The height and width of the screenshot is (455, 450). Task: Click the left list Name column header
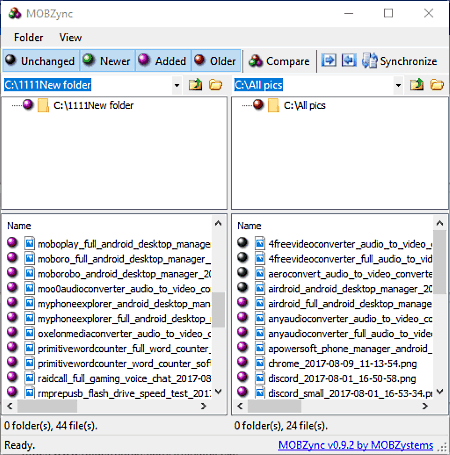(x=19, y=226)
